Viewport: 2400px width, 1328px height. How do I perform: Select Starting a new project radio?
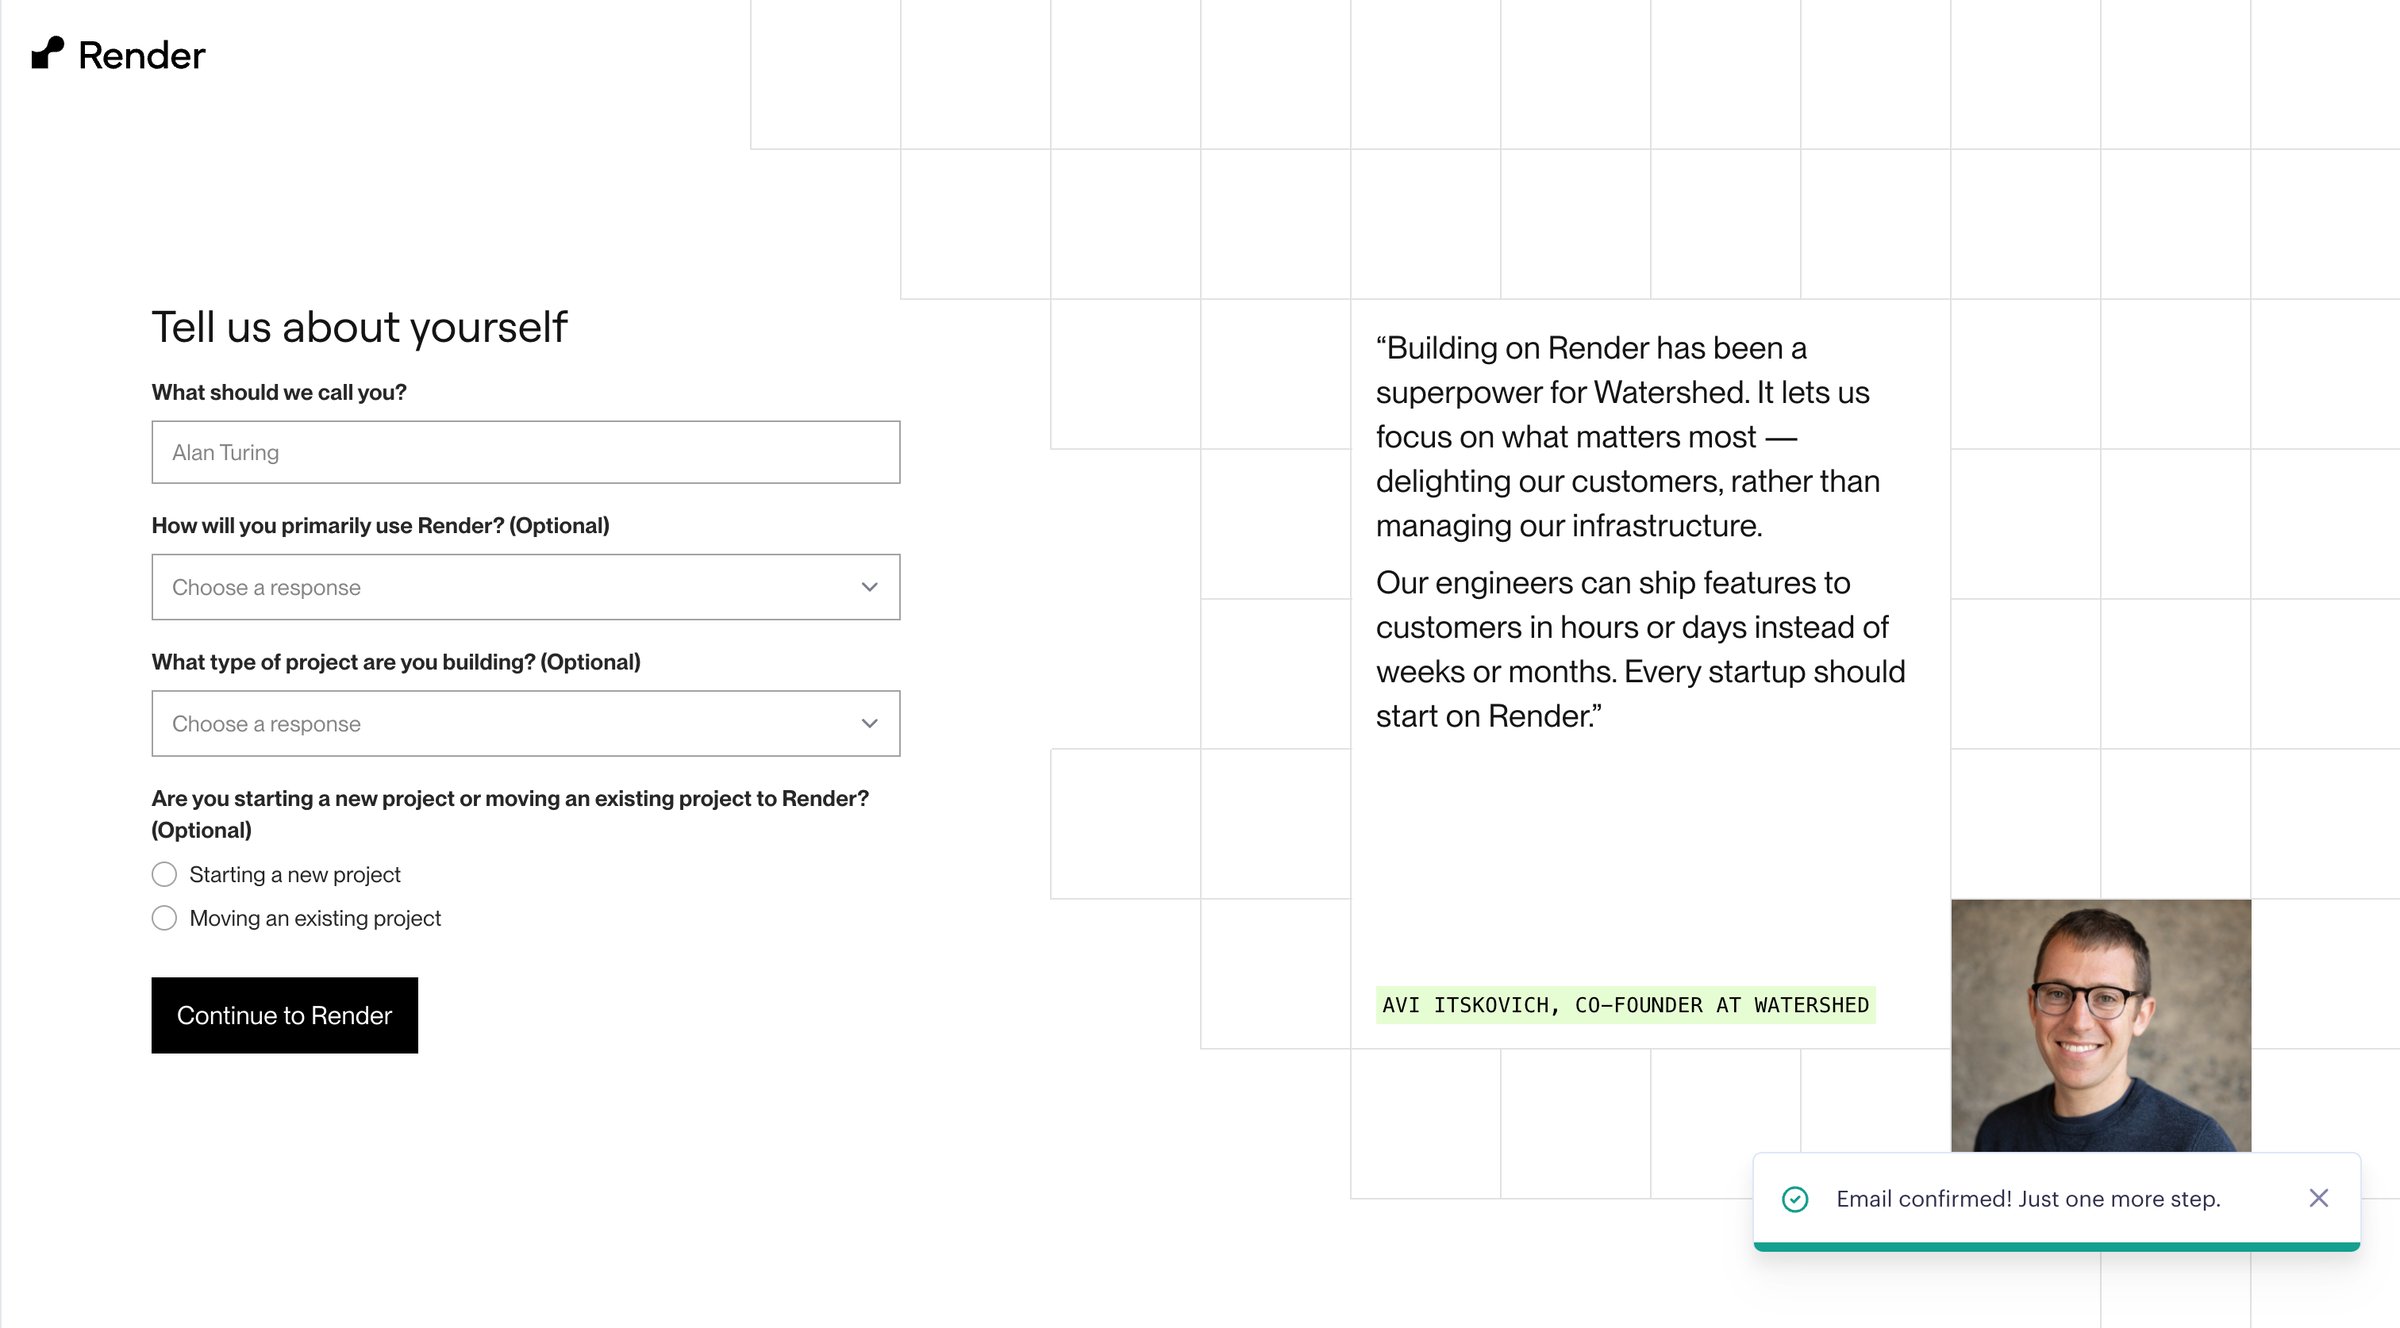[x=164, y=874]
